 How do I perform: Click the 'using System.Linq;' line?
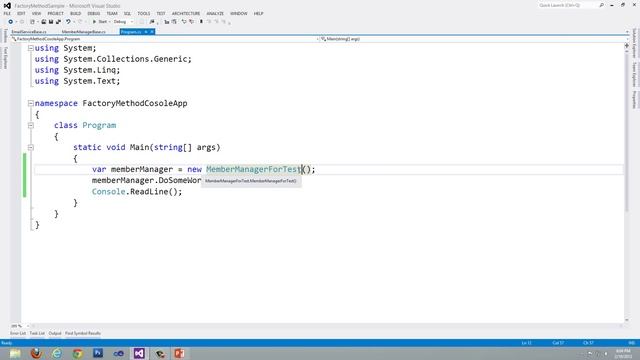click(x=78, y=70)
